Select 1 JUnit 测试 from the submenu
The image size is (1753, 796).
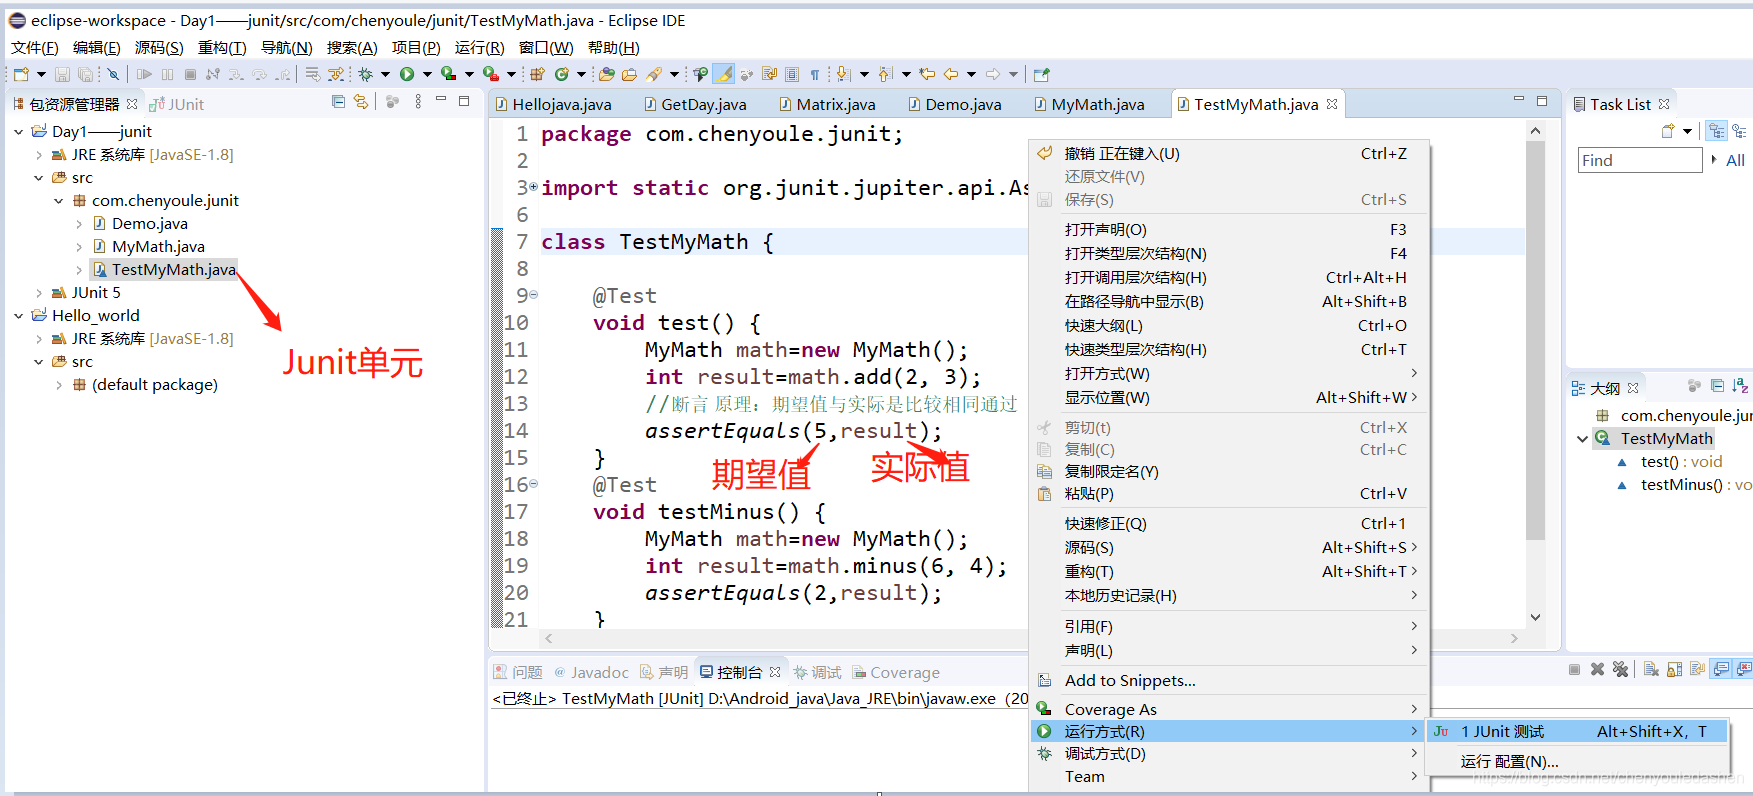pyautogui.click(x=1578, y=732)
